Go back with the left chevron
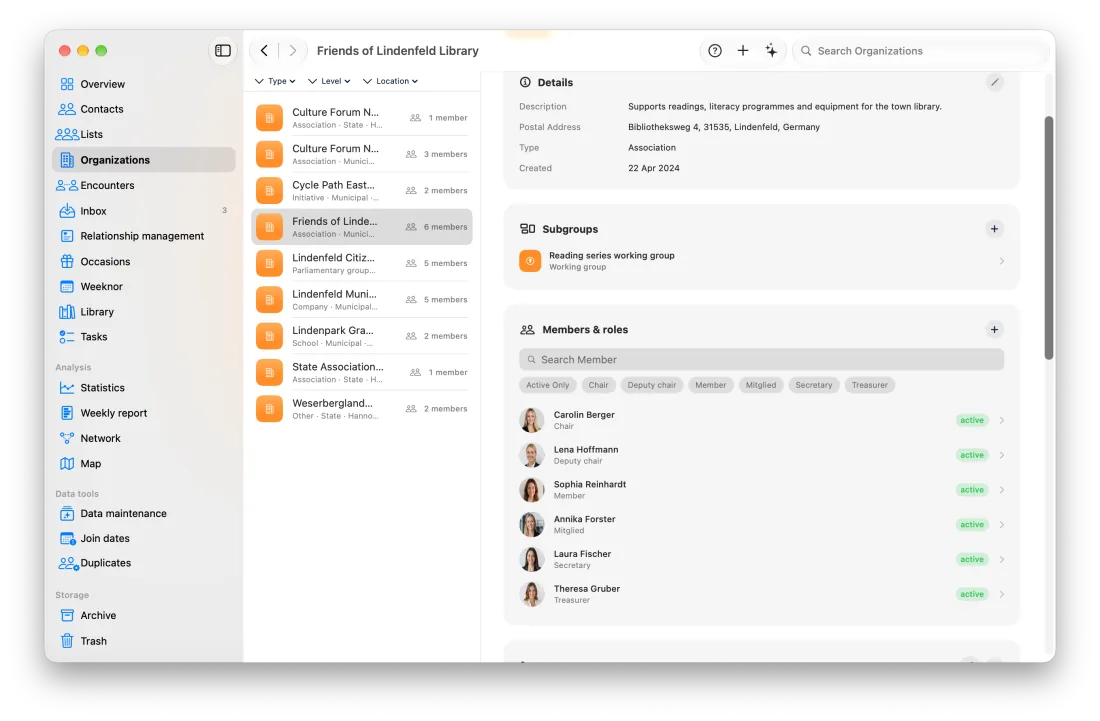Viewport: 1100px width, 721px height. 264,50
